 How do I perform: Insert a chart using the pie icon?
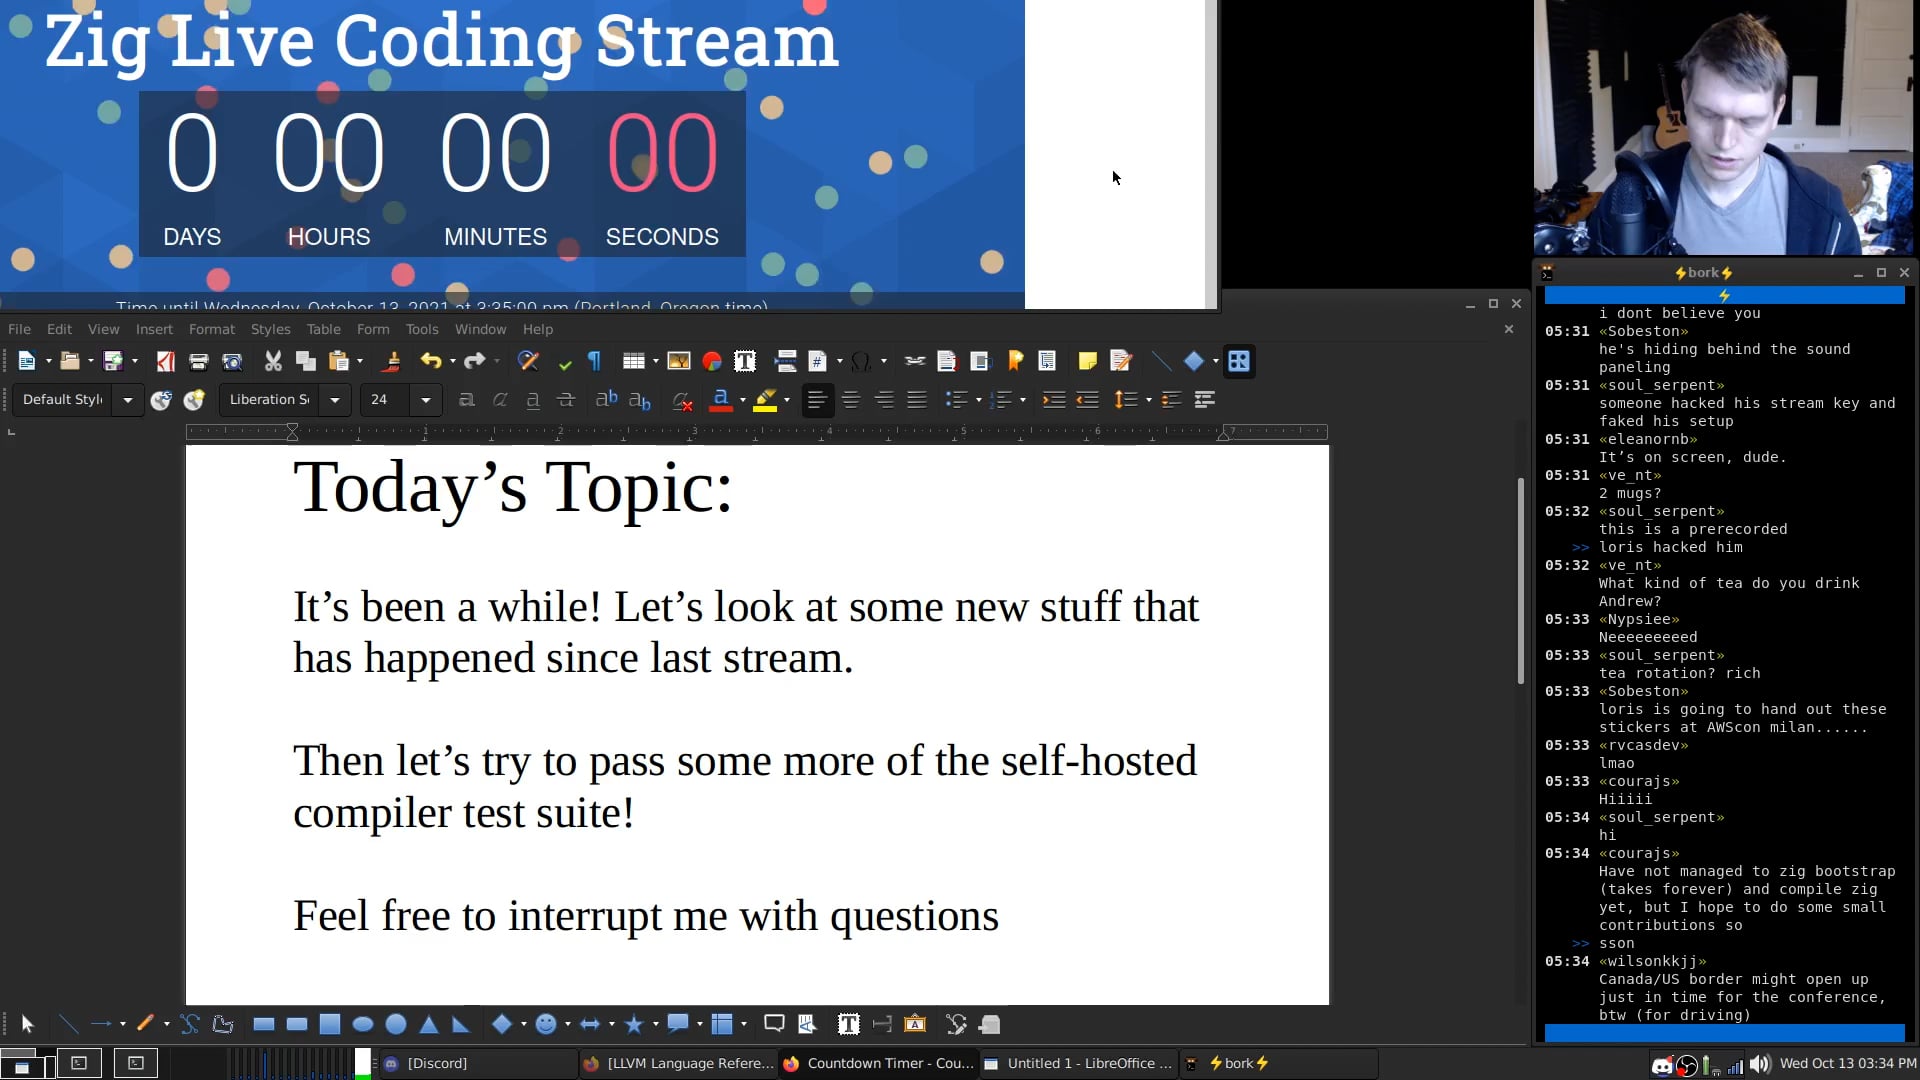pyautogui.click(x=712, y=362)
